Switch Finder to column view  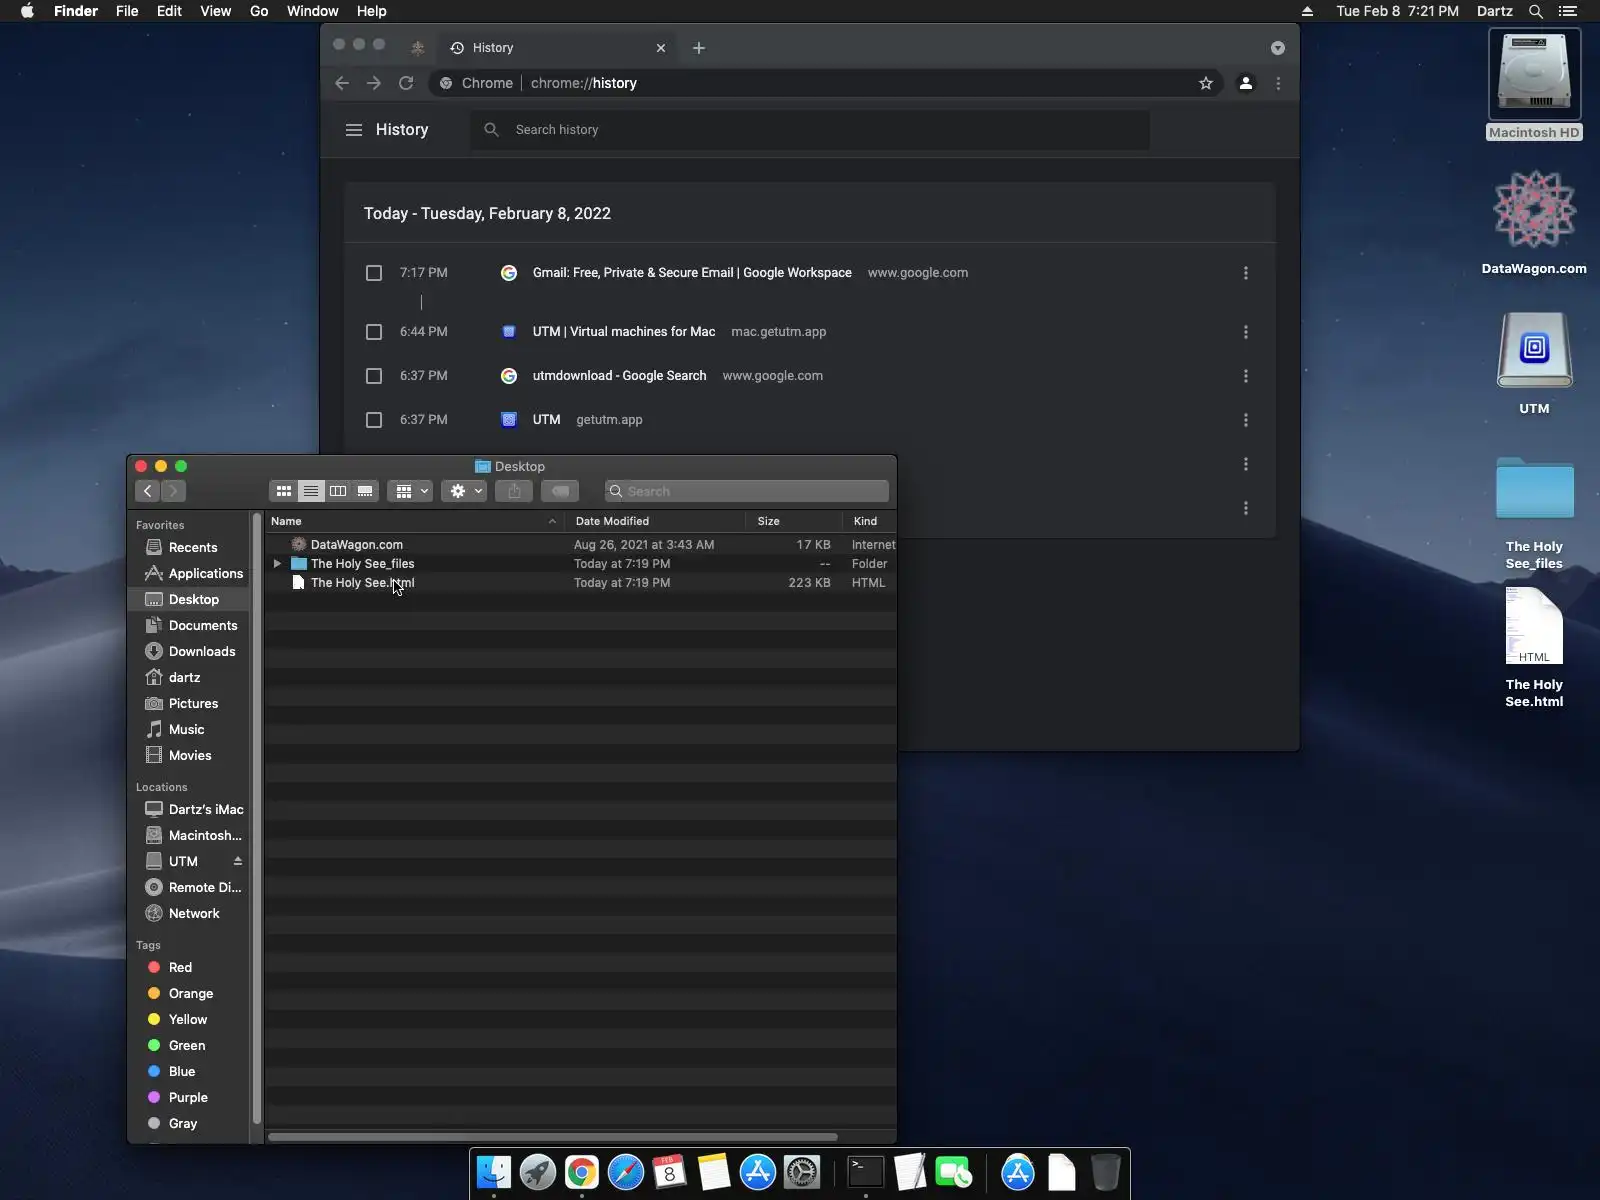(338, 491)
